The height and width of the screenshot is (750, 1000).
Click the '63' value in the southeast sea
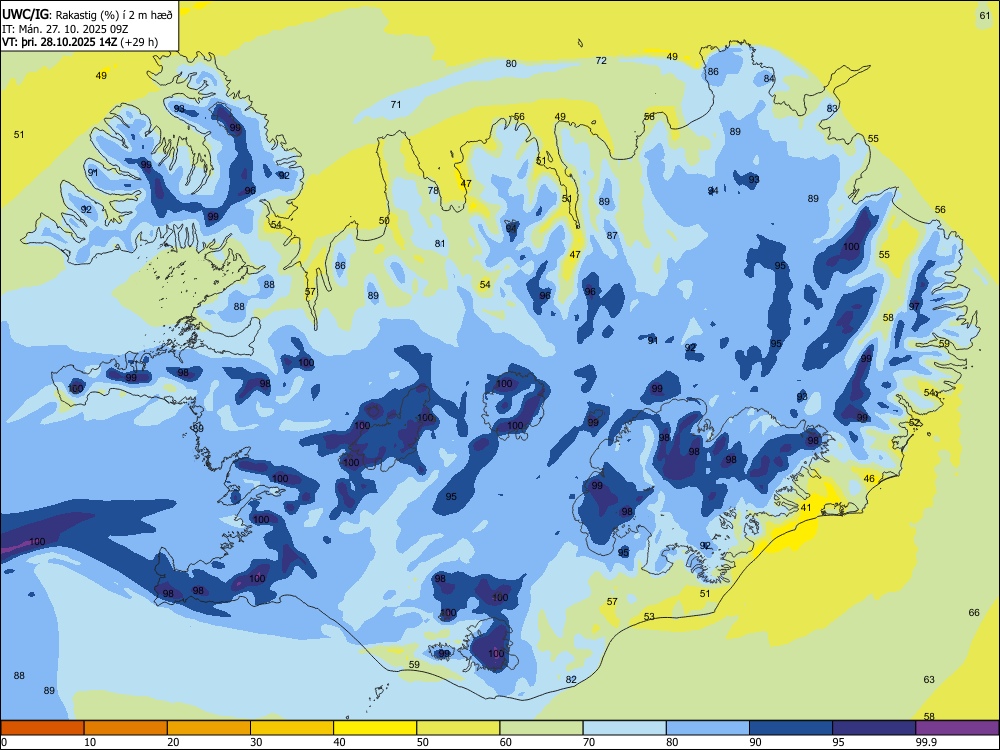click(929, 680)
